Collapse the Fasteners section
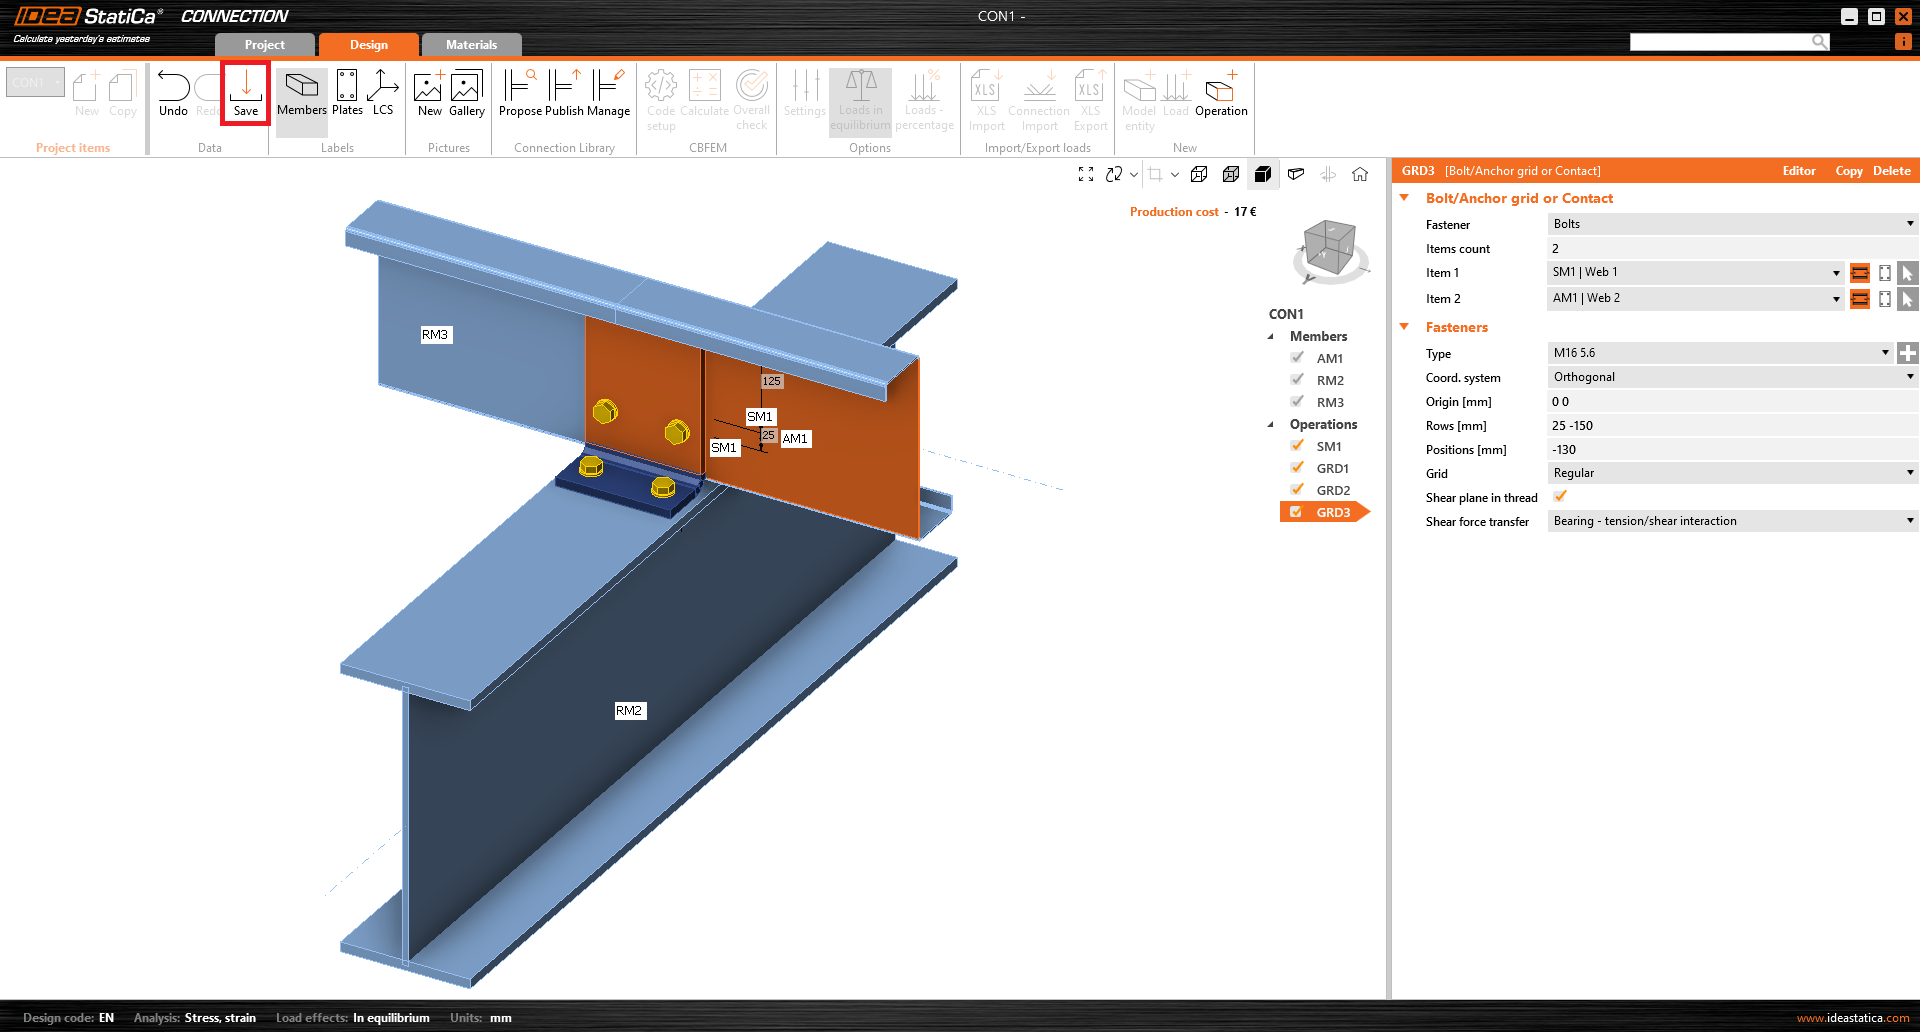The height and width of the screenshot is (1032, 1920). (1404, 327)
